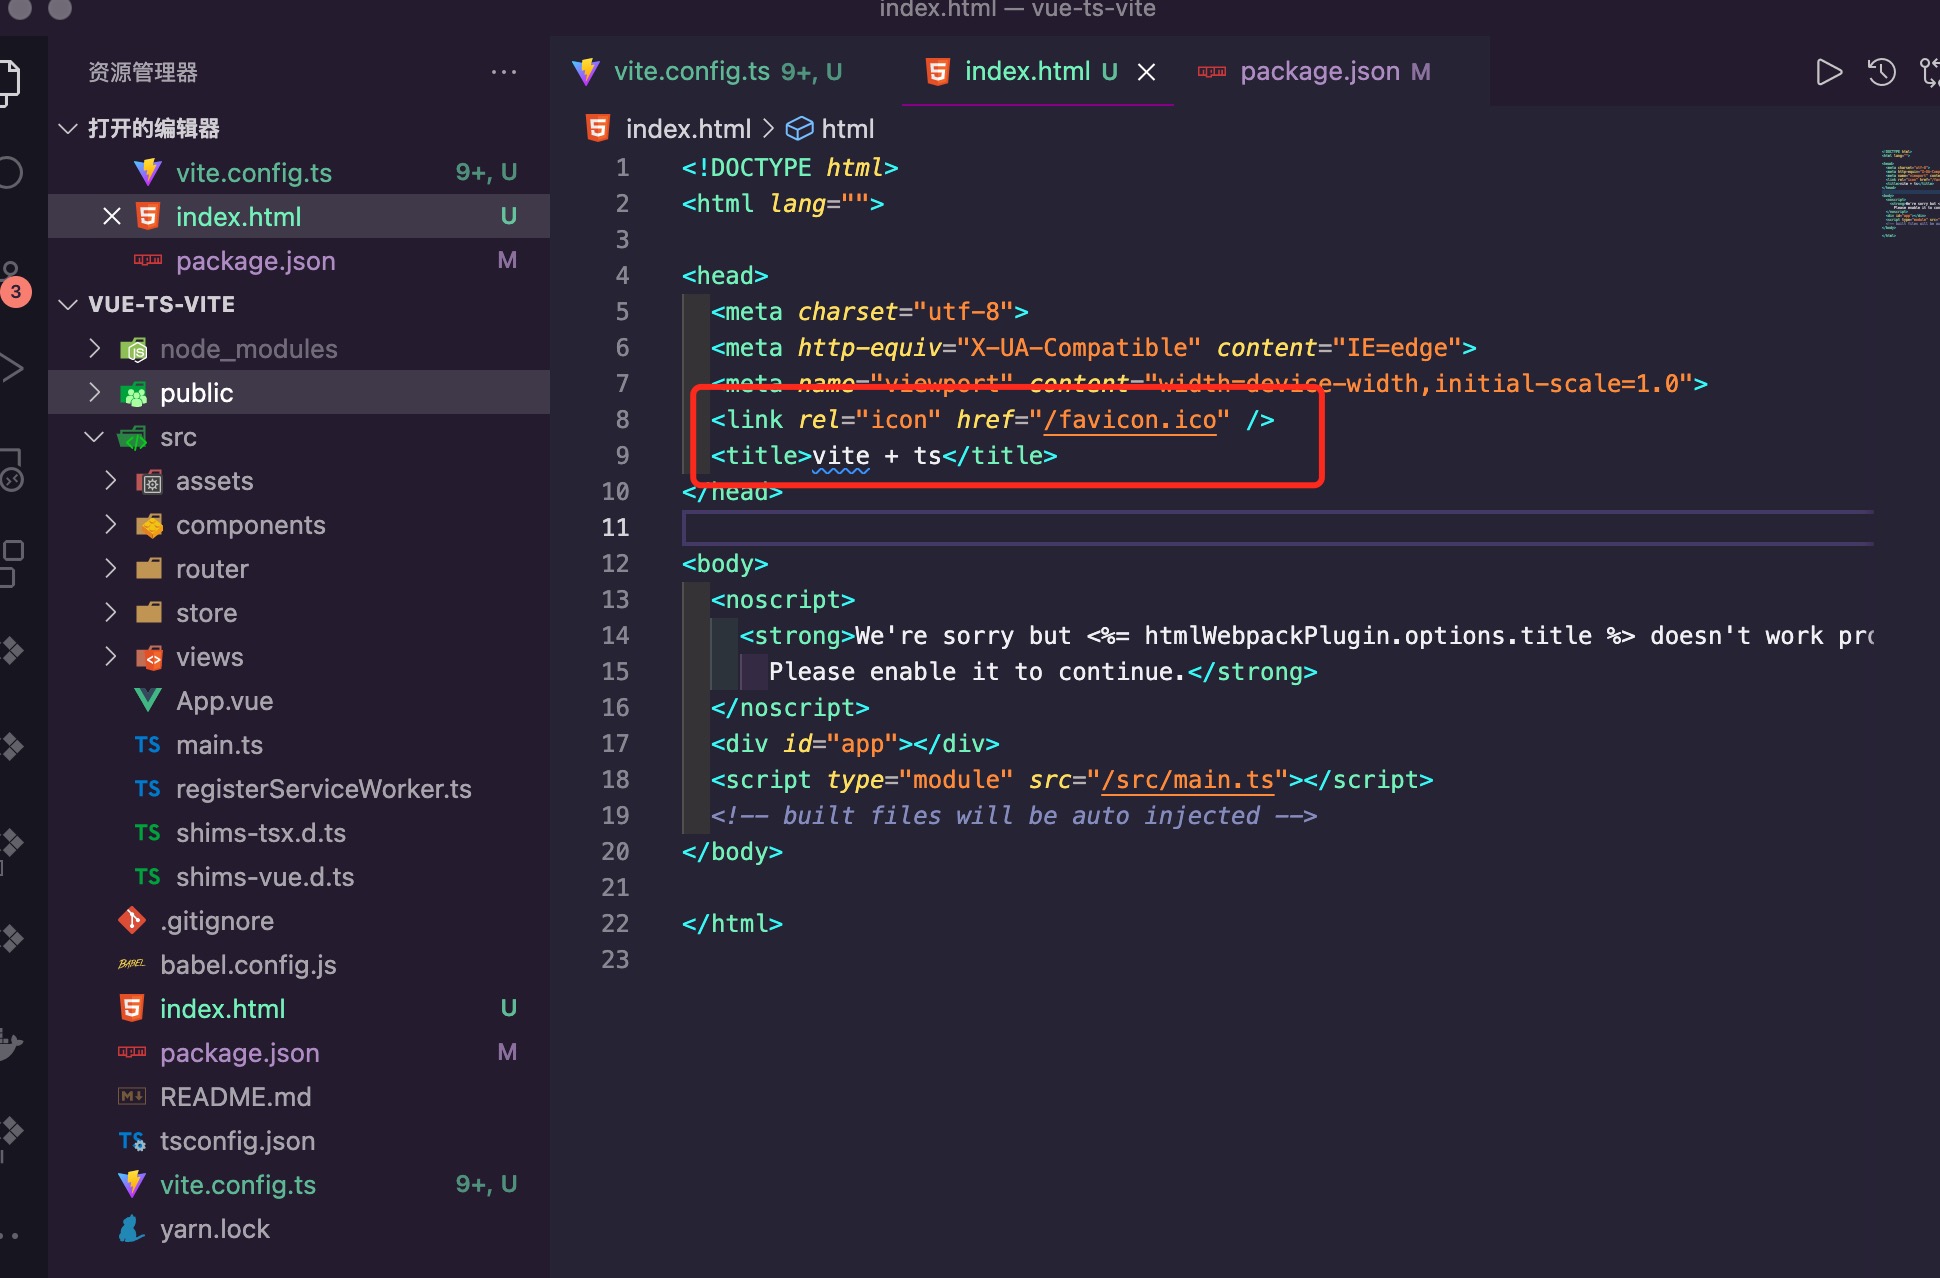The height and width of the screenshot is (1278, 1940).
Task: Expand the router folder
Action: coord(110,568)
